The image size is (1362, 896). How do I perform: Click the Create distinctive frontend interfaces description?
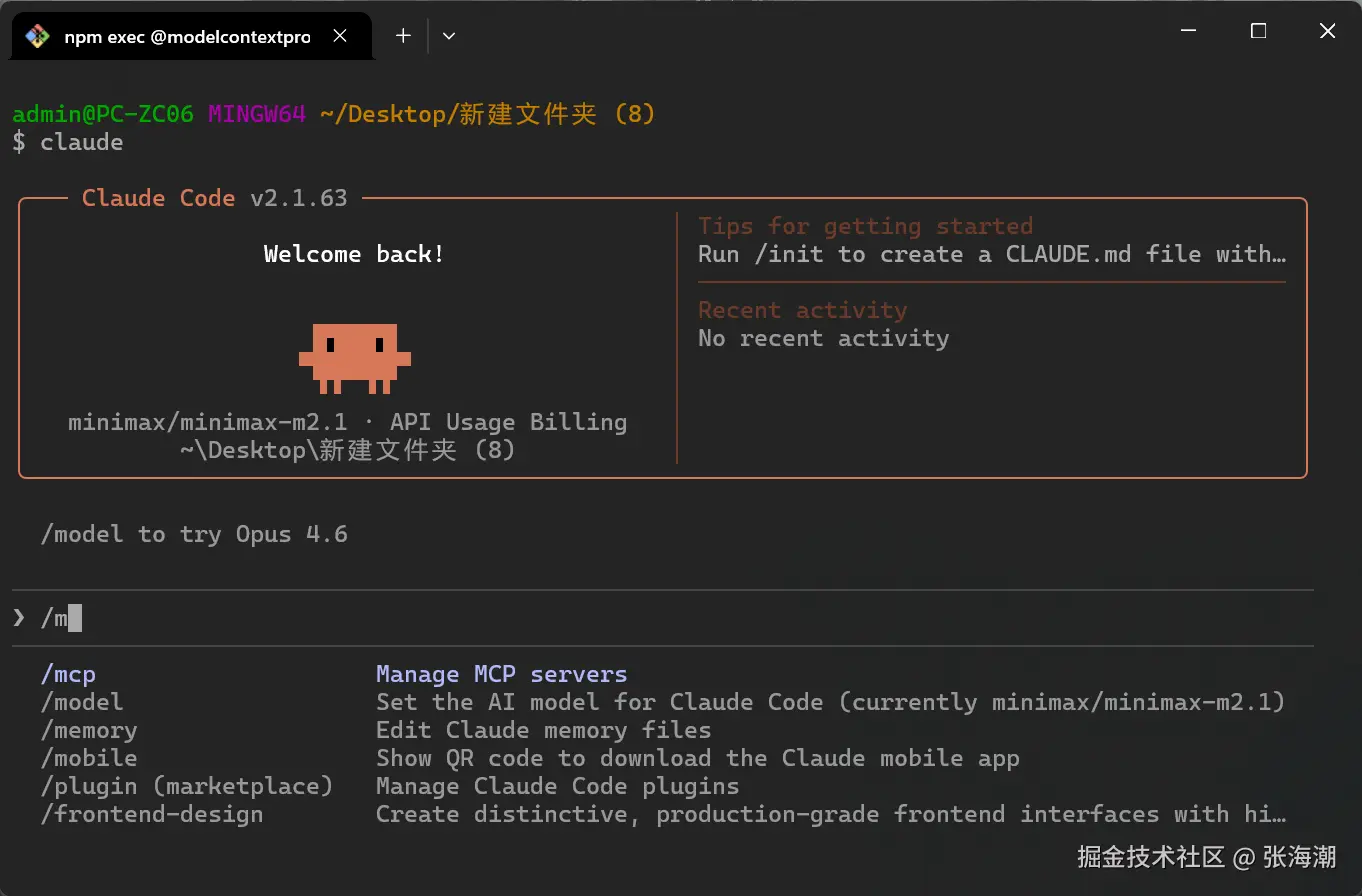tap(831, 814)
